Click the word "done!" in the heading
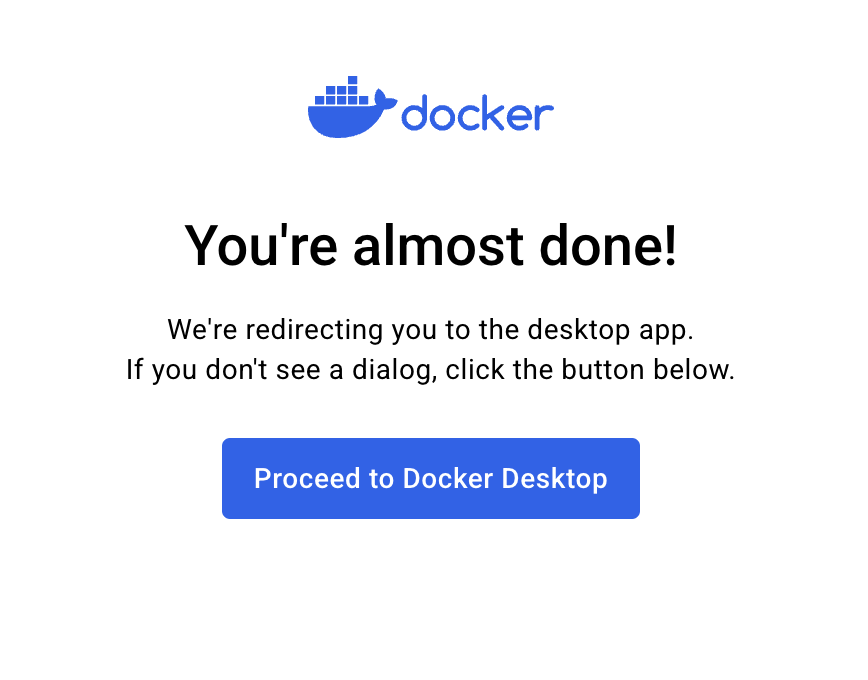The height and width of the screenshot is (680, 868). pyautogui.click(x=608, y=245)
